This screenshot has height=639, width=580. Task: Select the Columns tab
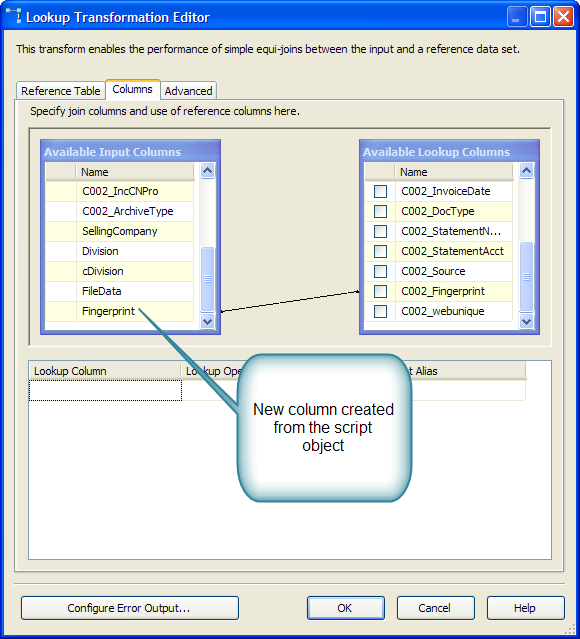pyautogui.click(x=132, y=89)
